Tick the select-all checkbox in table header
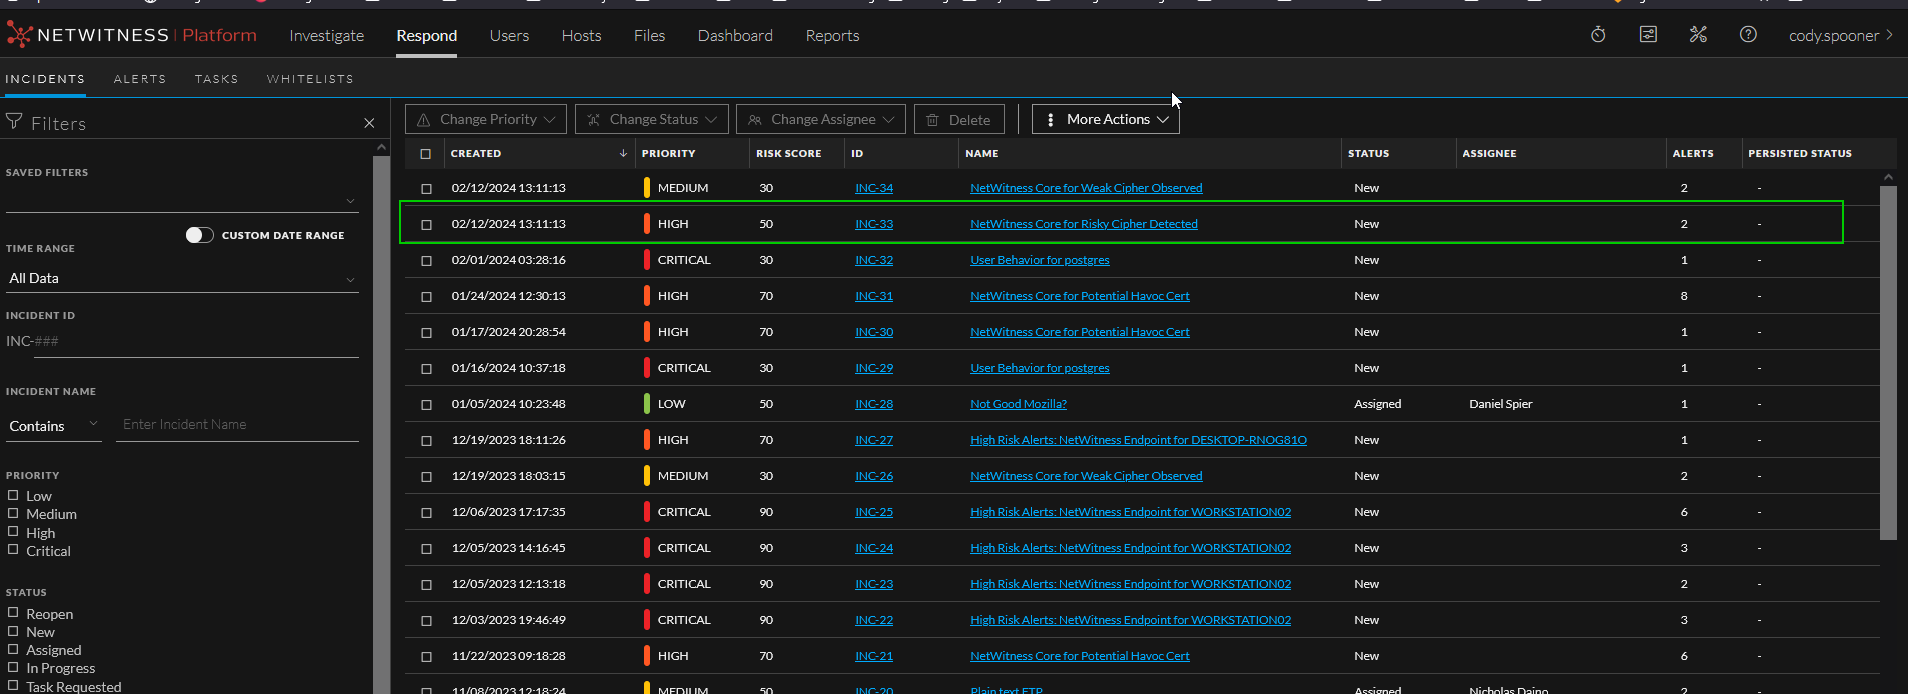1908x694 pixels. coord(426,153)
